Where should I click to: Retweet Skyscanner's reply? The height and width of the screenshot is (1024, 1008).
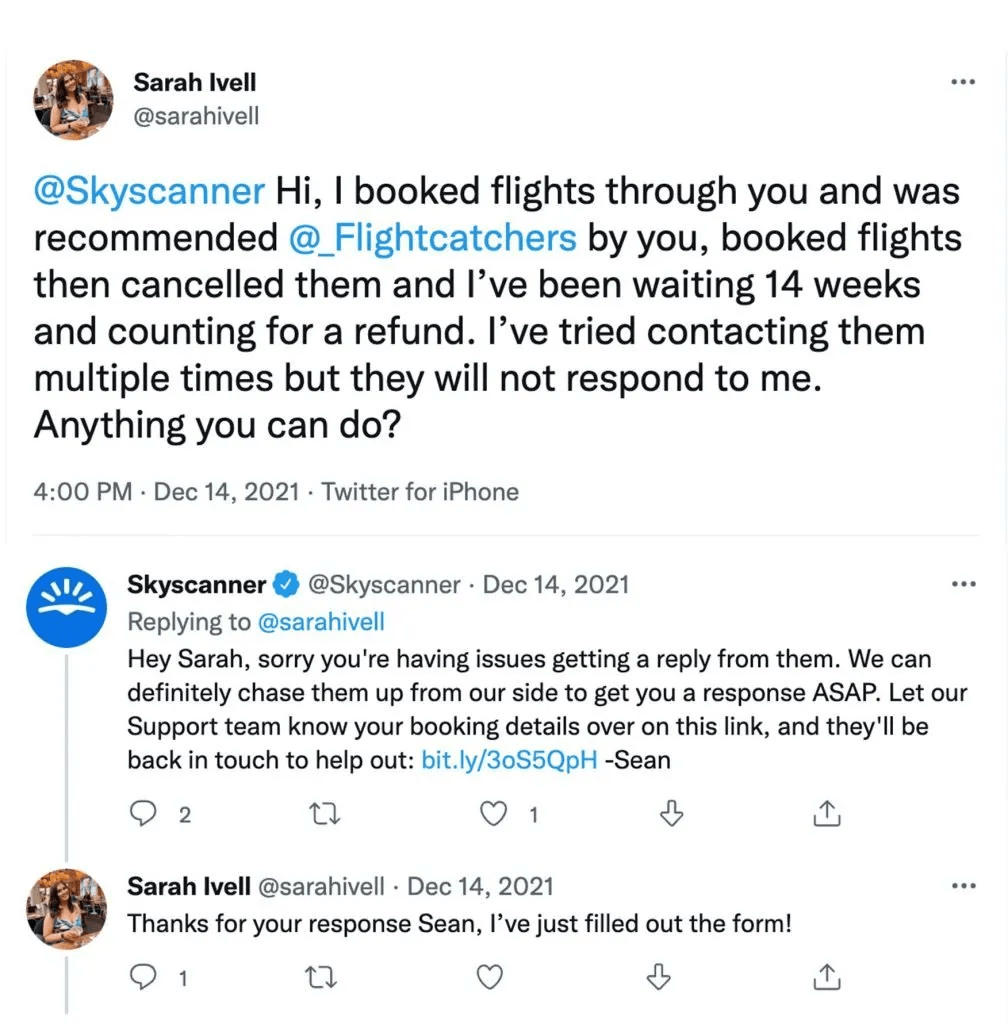324,814
